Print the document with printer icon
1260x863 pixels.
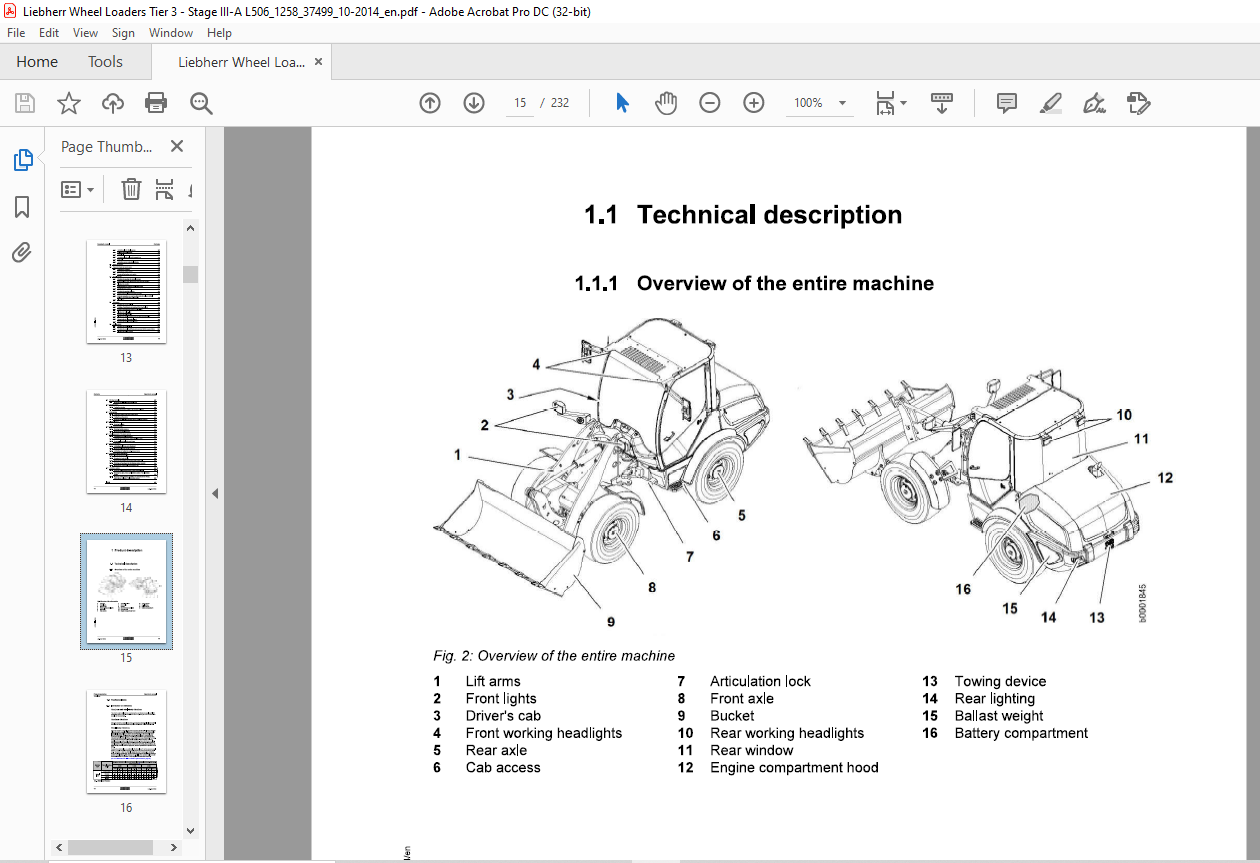156,103
